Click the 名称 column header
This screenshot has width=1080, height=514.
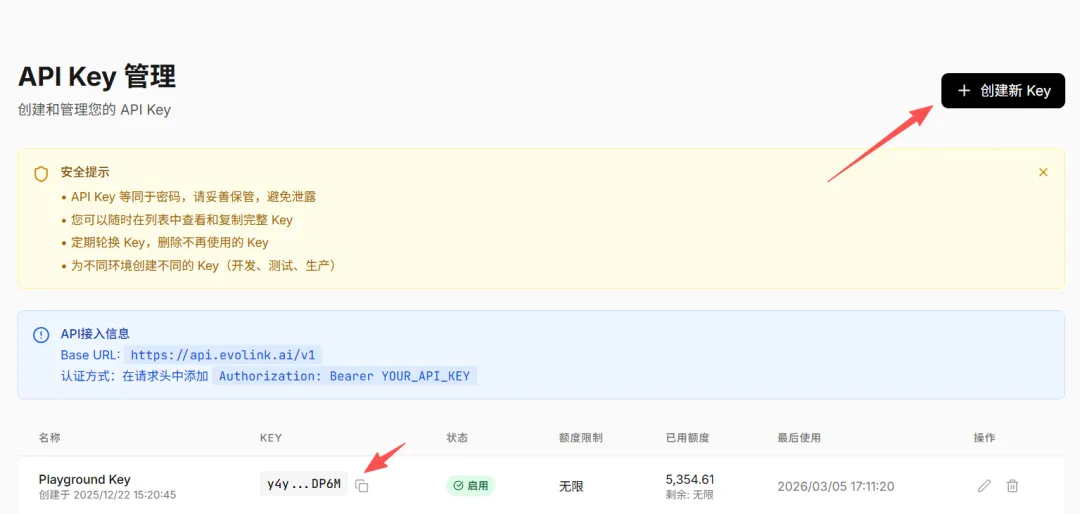point(50,438)
